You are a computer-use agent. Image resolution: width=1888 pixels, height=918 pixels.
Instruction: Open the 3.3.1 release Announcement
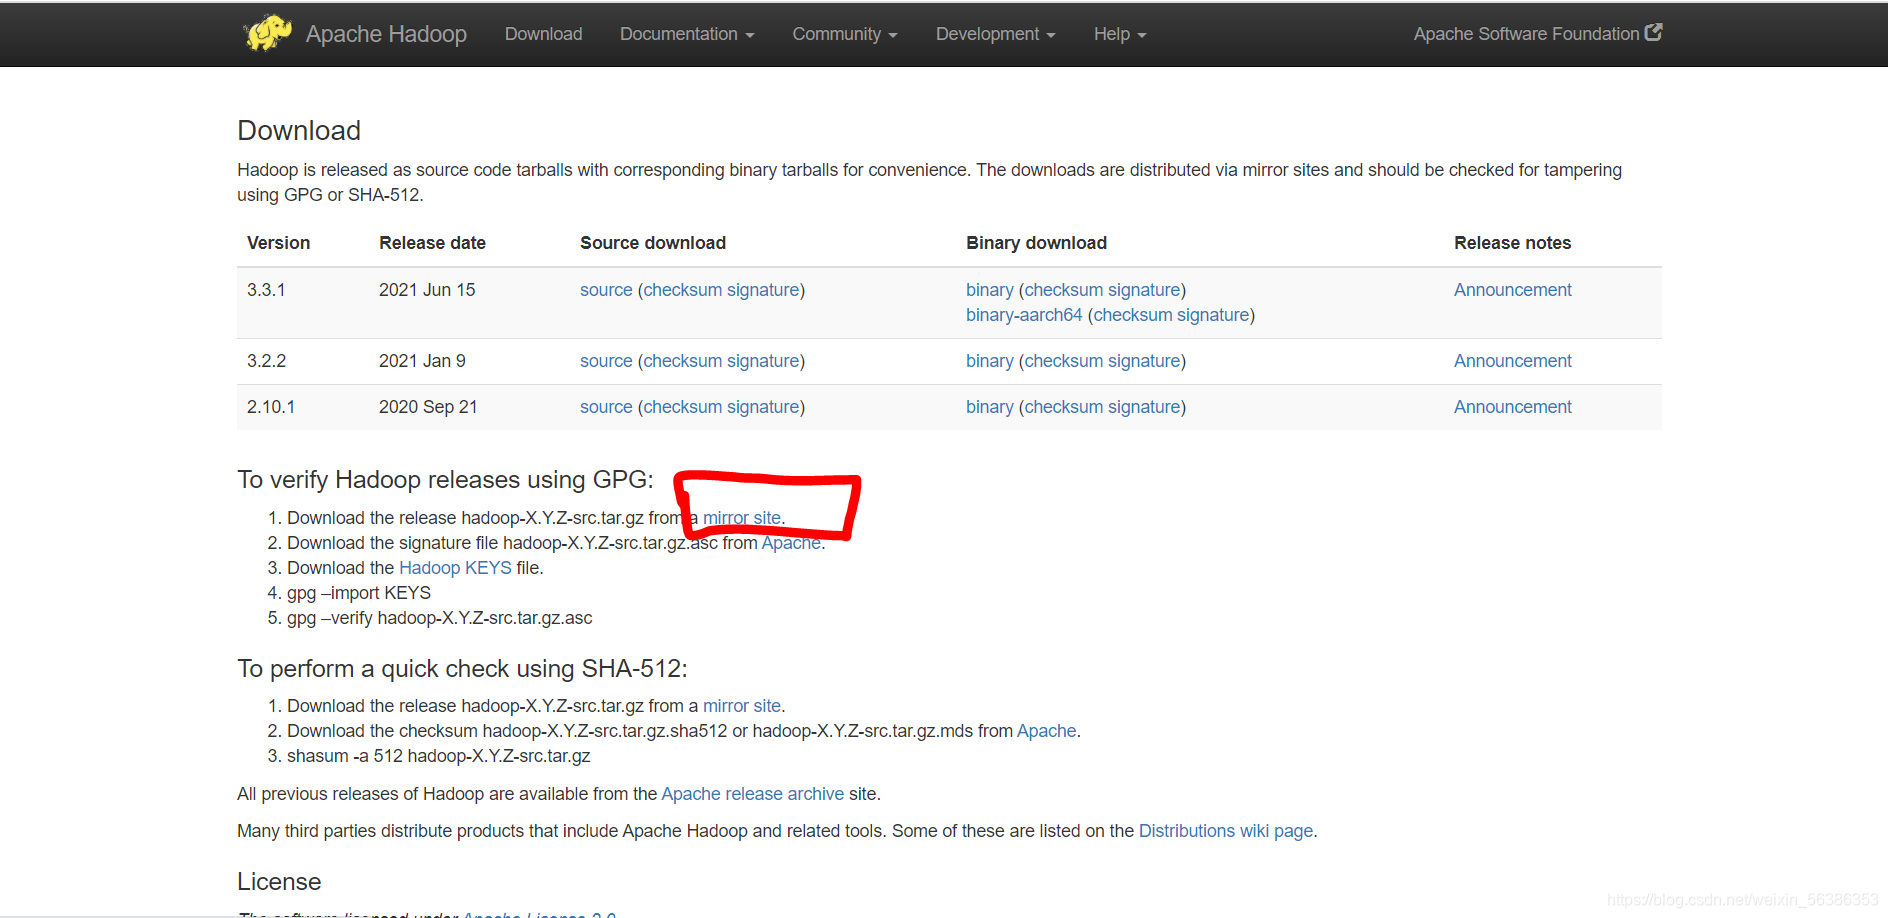click(1512, 290)
